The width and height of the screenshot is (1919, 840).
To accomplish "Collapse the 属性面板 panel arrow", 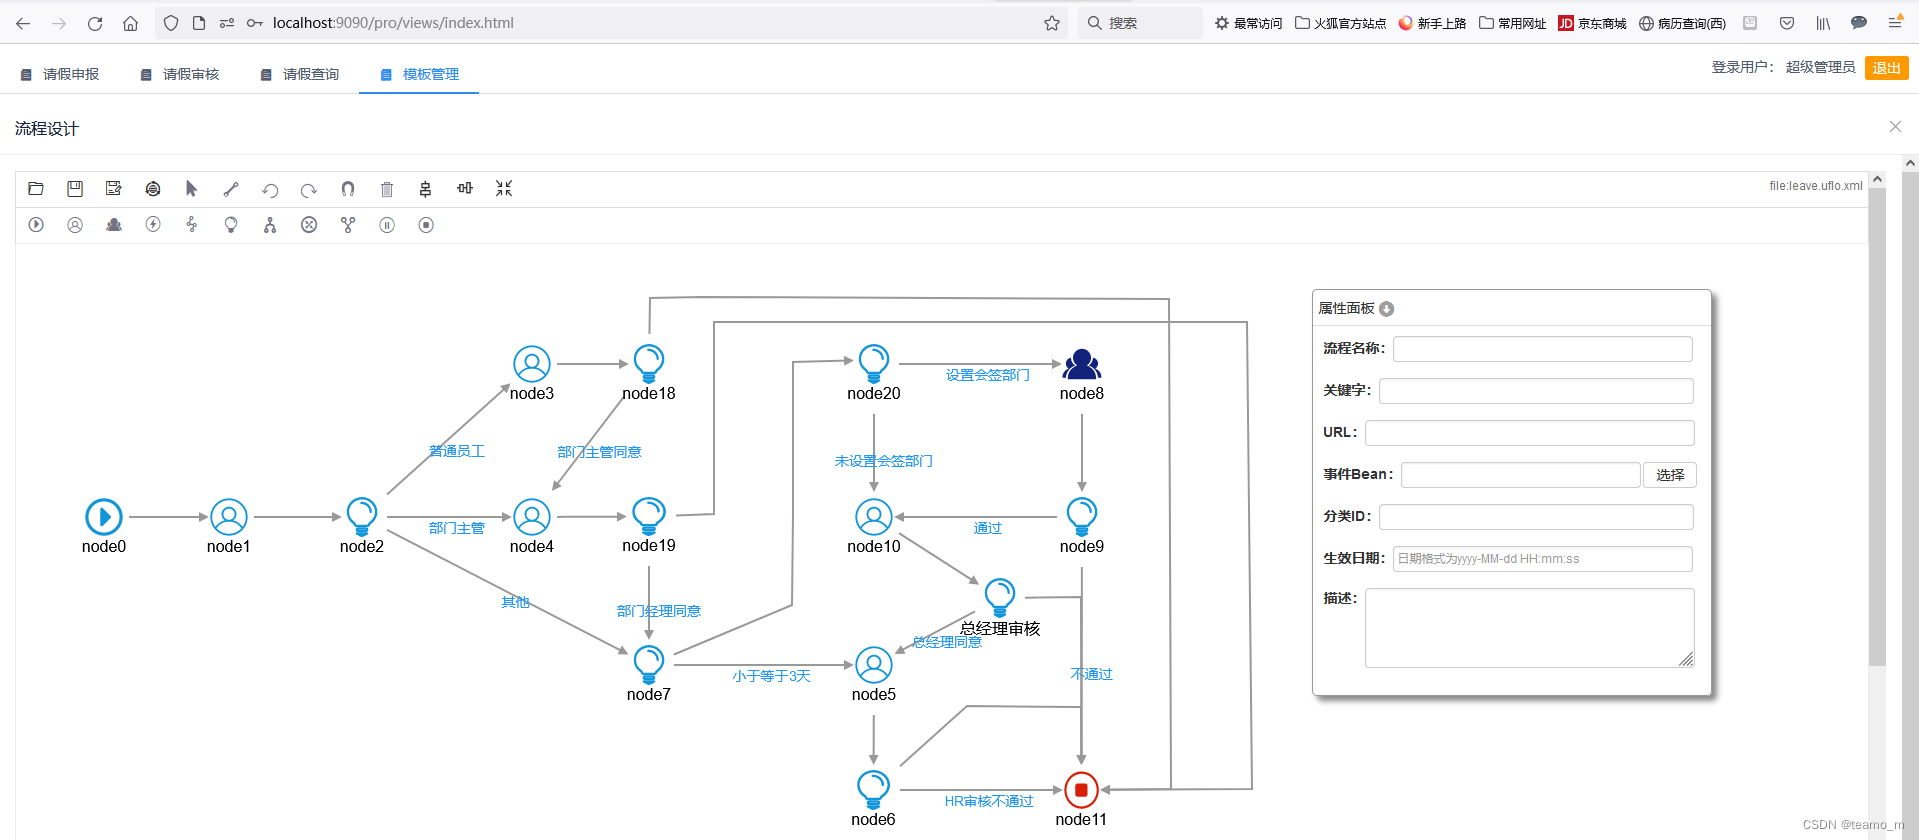I will pyautogui.click(x=1386, y=309).
